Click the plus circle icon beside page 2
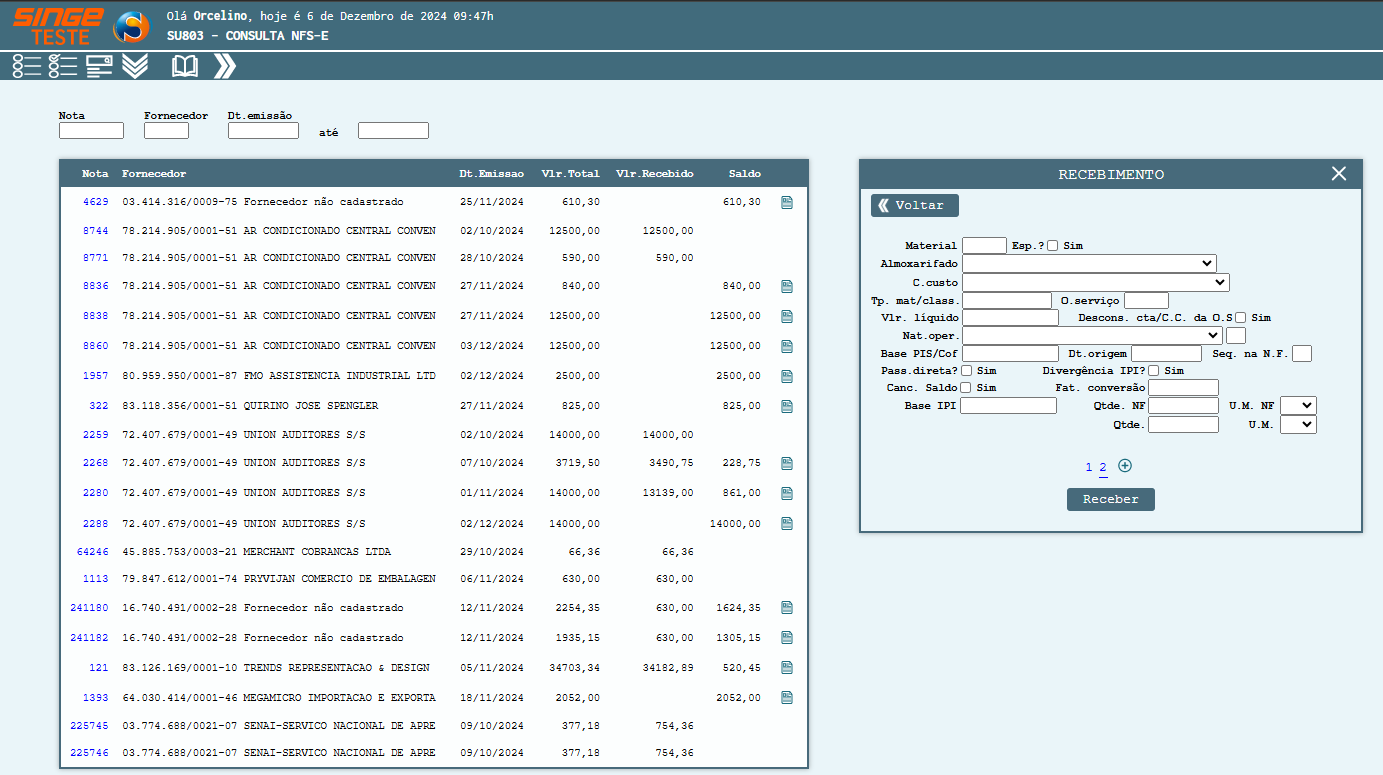This screenshot has height=775, width=1383. (x=1125, y=466)
